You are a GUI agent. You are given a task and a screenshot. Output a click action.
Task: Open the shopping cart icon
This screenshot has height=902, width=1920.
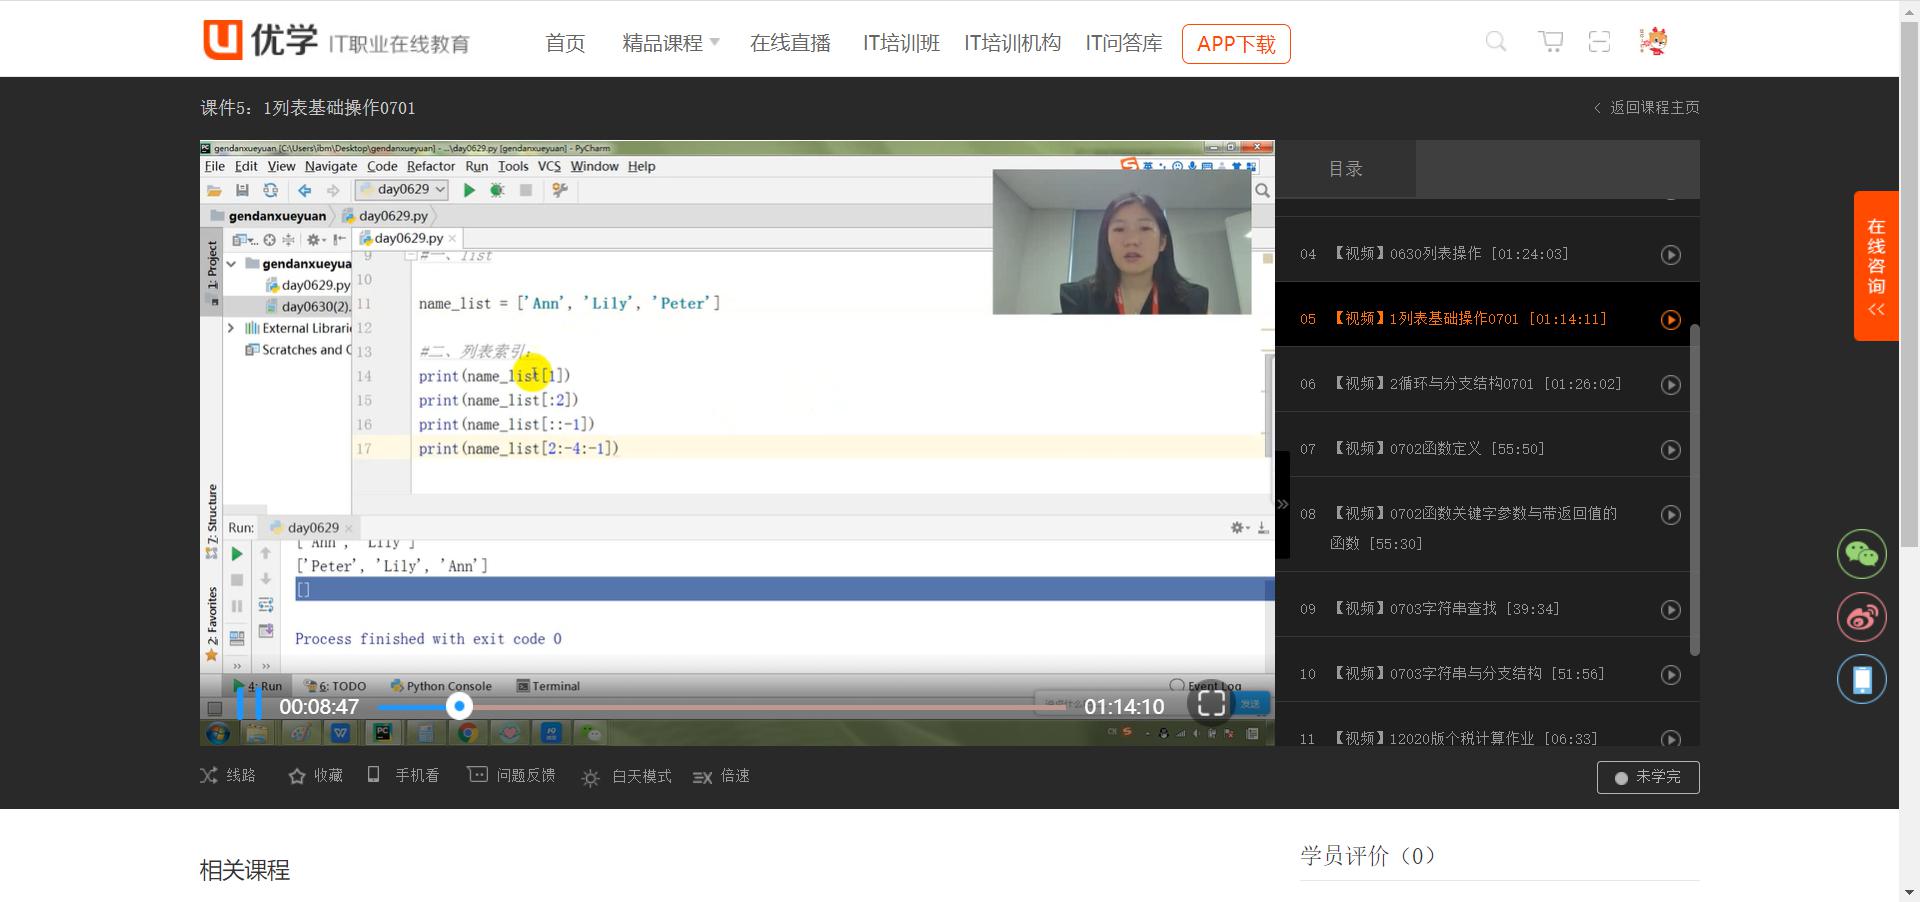[1551, 42]
